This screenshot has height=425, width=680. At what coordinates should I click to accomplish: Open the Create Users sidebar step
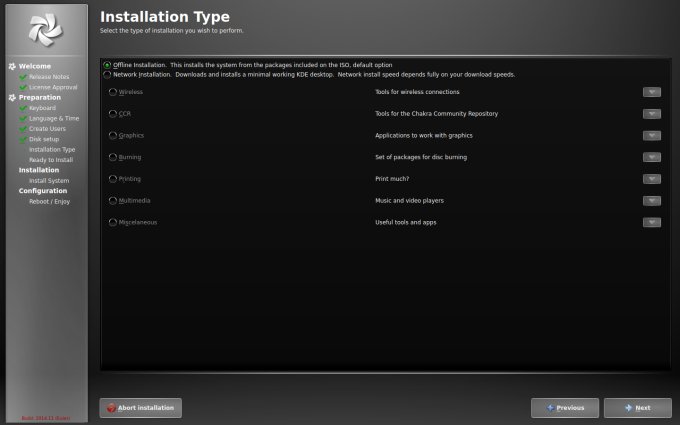coord(47,129)
